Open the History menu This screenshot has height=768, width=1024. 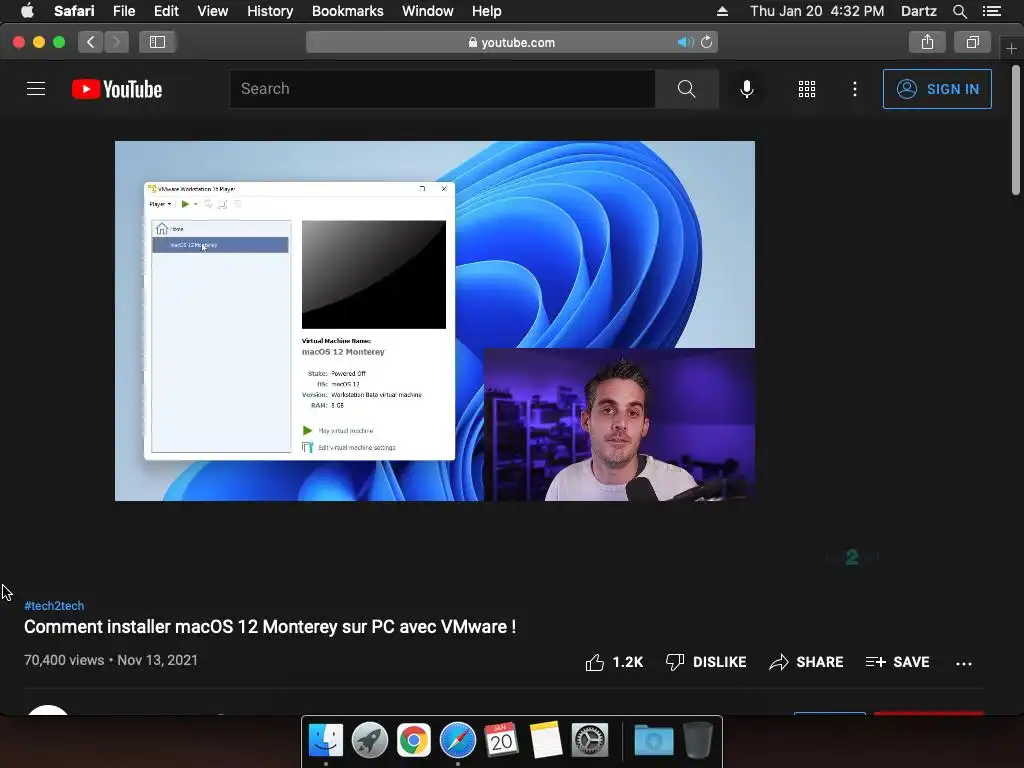270,11
